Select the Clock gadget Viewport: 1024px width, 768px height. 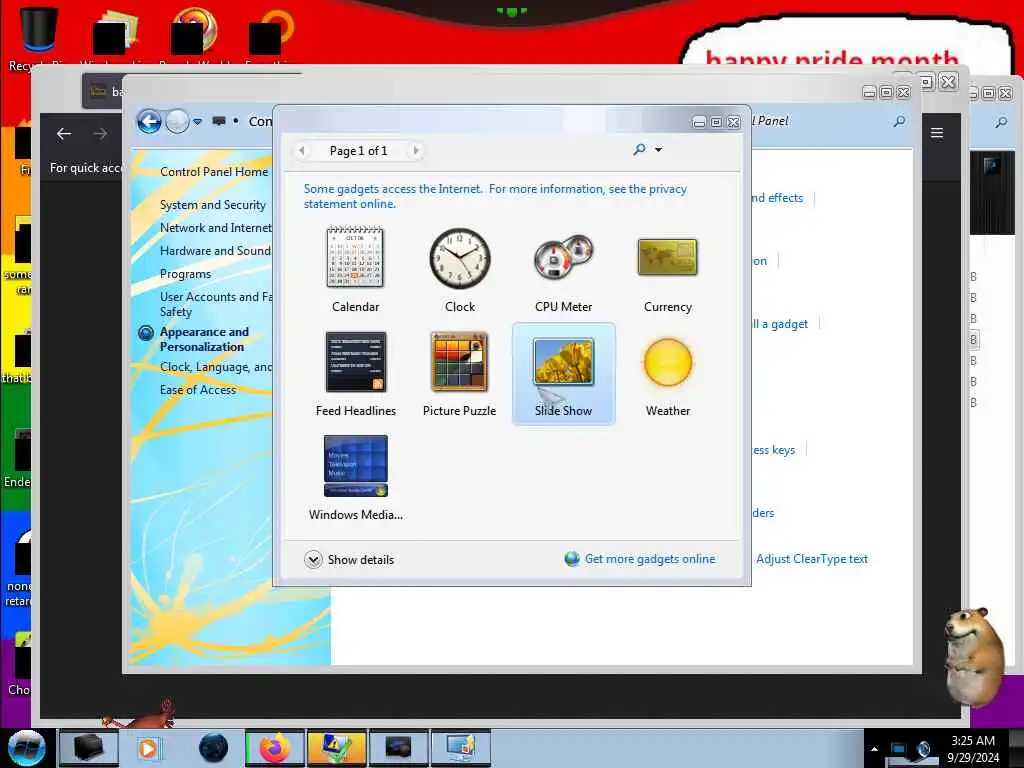coord(460,270)
